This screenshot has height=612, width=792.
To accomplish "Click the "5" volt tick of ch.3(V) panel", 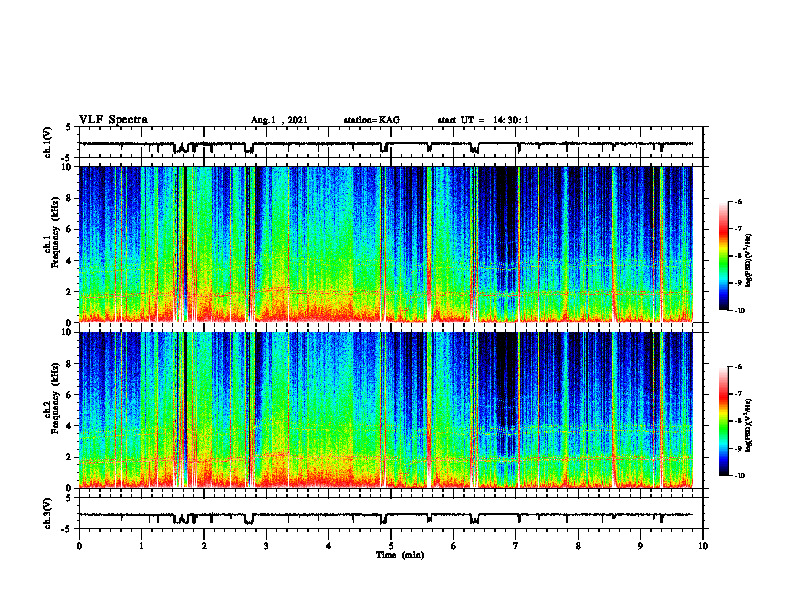I will pyautogui.click(x=69, y=498).
